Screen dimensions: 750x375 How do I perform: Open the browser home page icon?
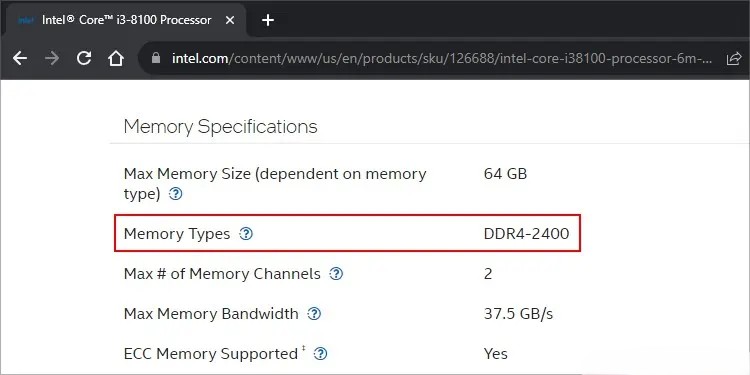click(x=116, y=58)
